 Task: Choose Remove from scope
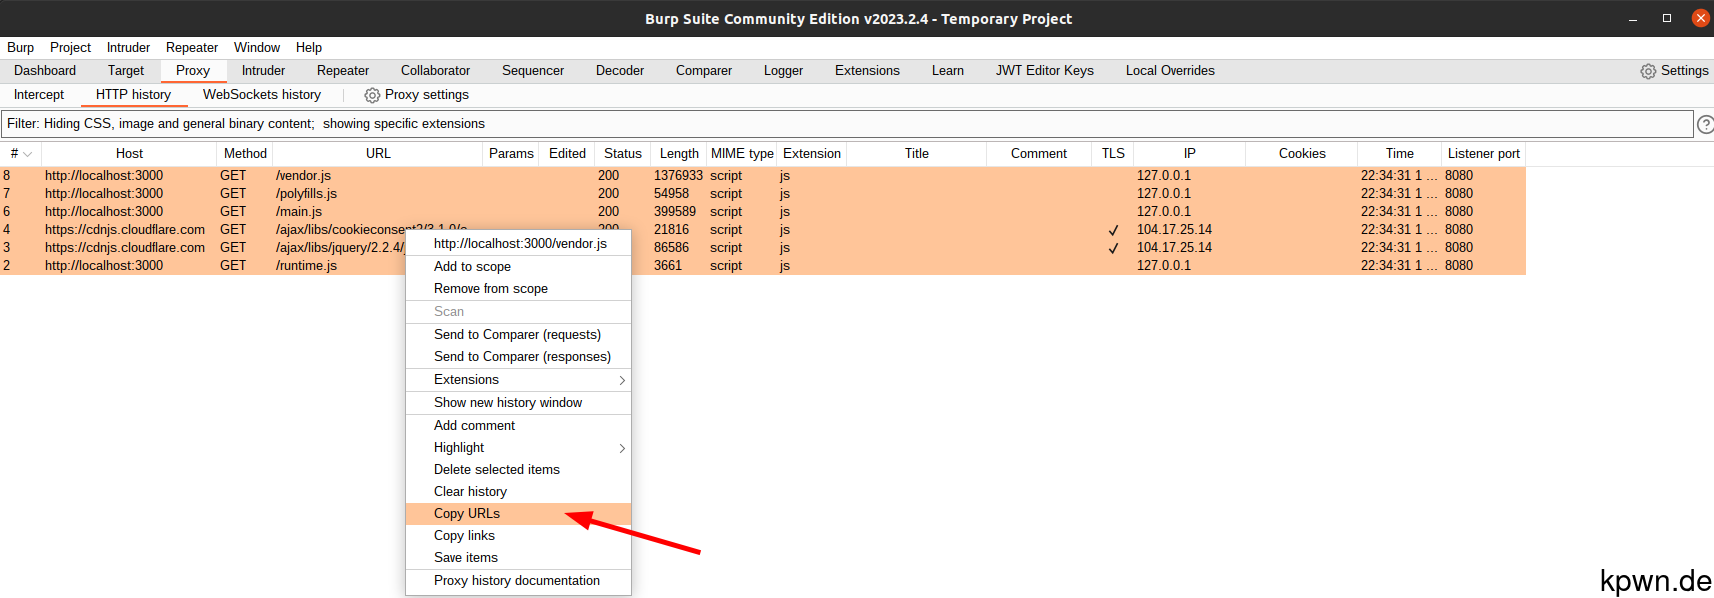pyautogui.click(x=518, y=289)
